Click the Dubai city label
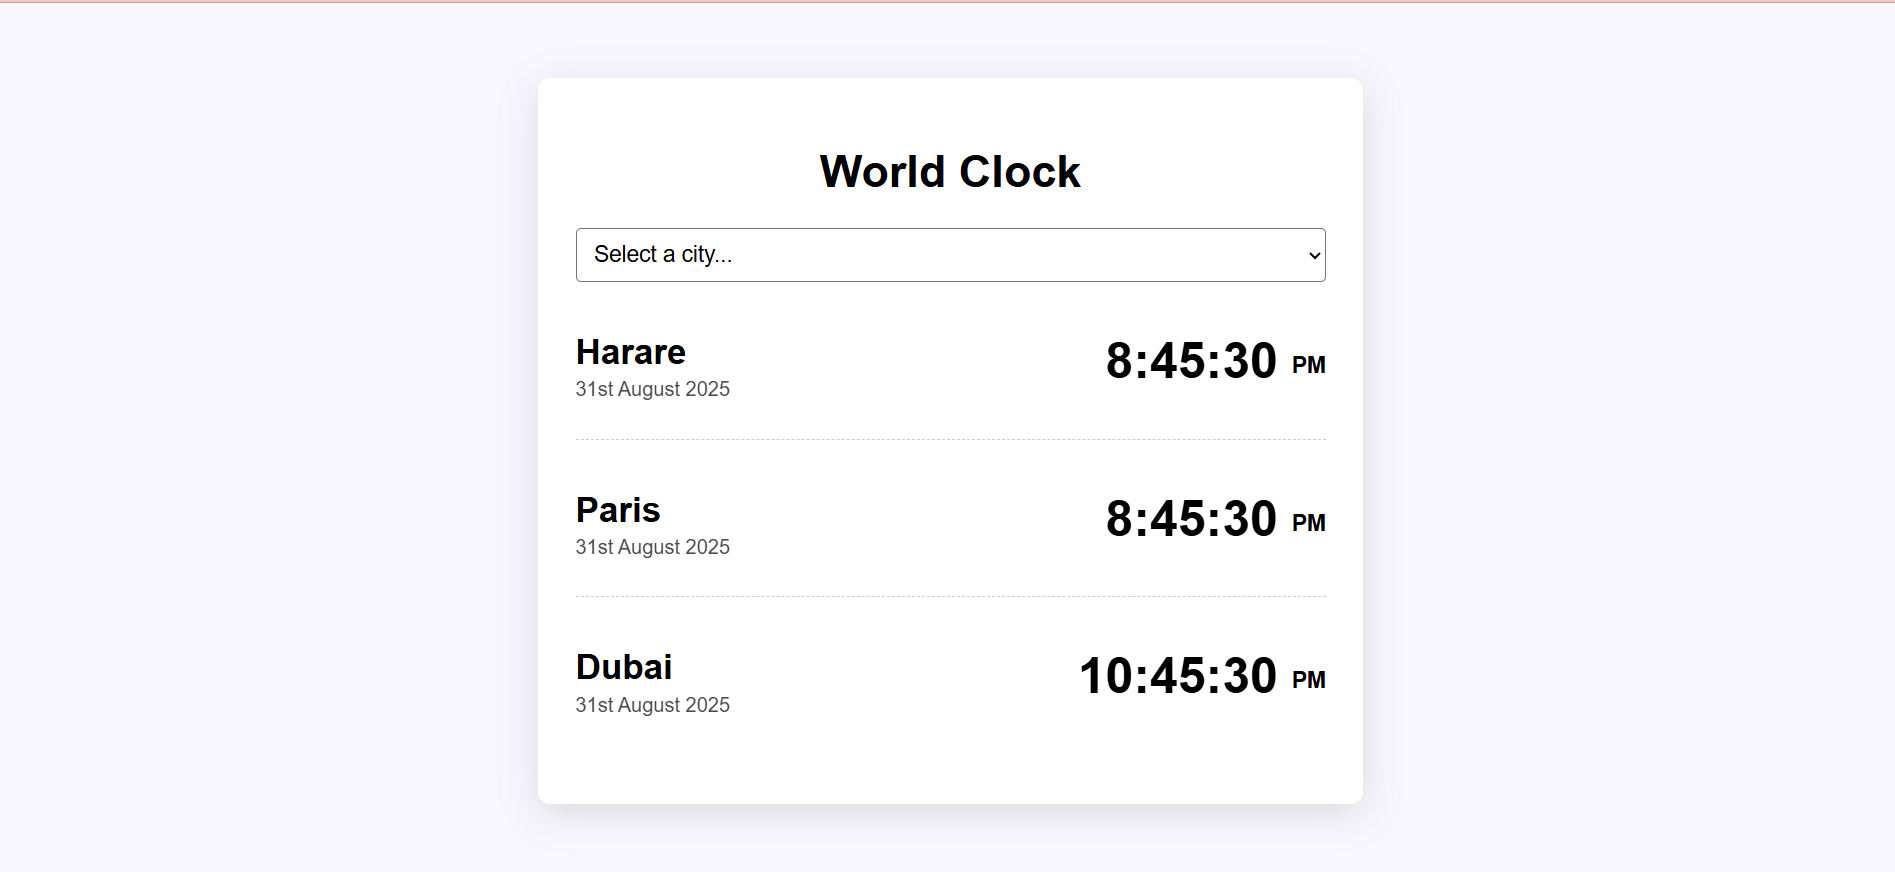1895x872 pixels. [x=623, y=666]
